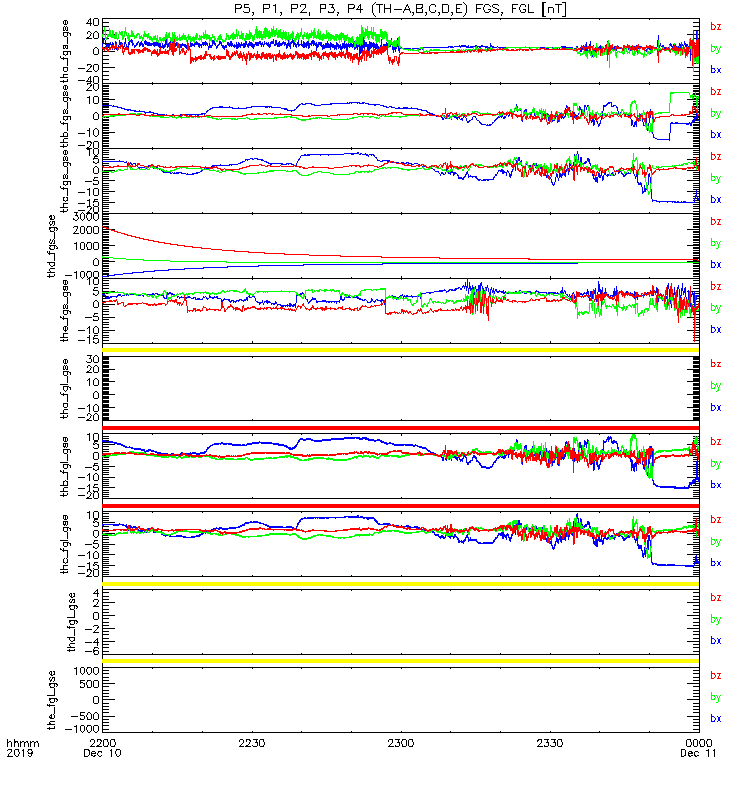The image size is (750, 800).
Task: Click the plot title 'P5, P1, P2, P3, P4 (TH-A,B,C,D,E) FGS, FGL [nT]'
Action: [x=400, y=9]
